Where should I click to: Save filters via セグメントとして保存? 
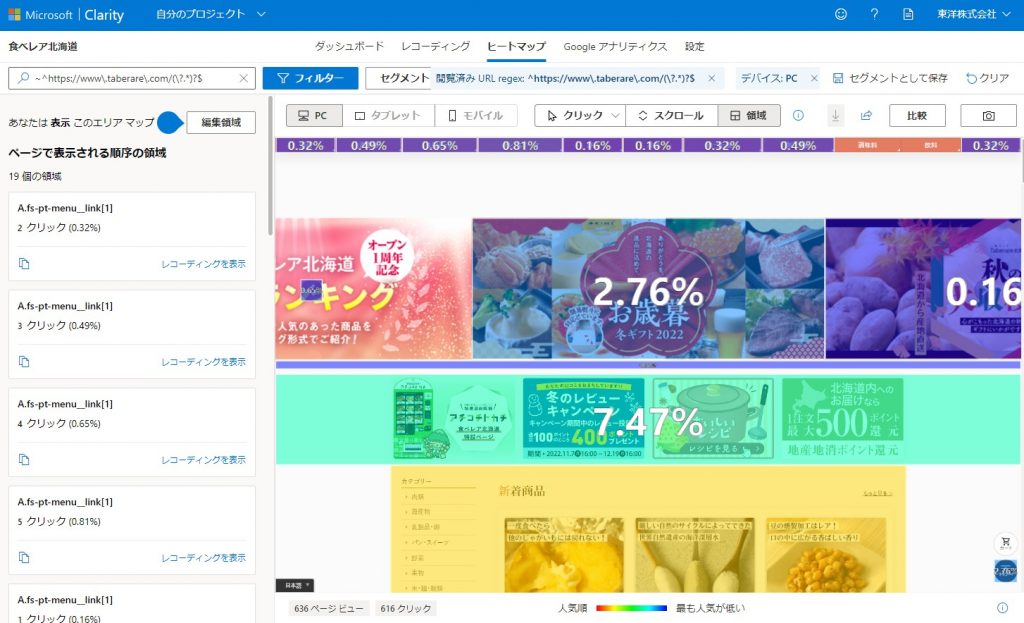tap(890, 78)
